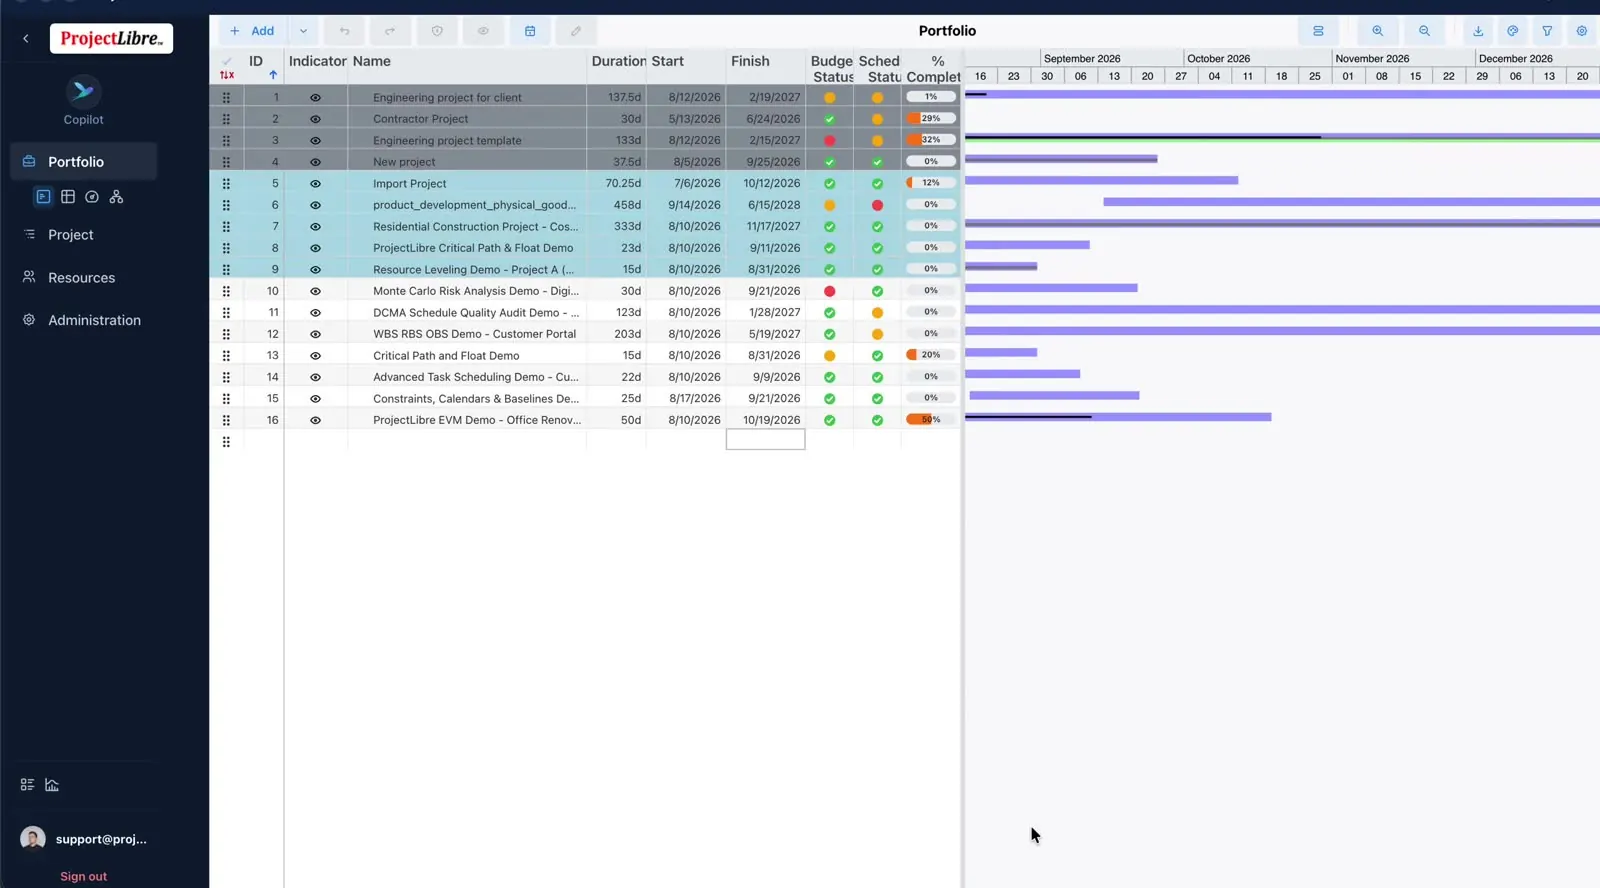Open the Copilot assistant icon

(83, 92)
